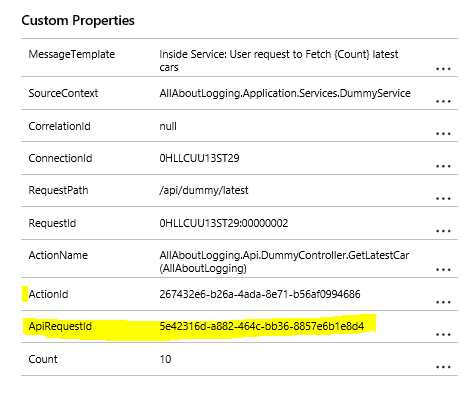Click the 'Inside Service: User request' message value
This screenshot has height=396, width=474.
tap(279, 61)
